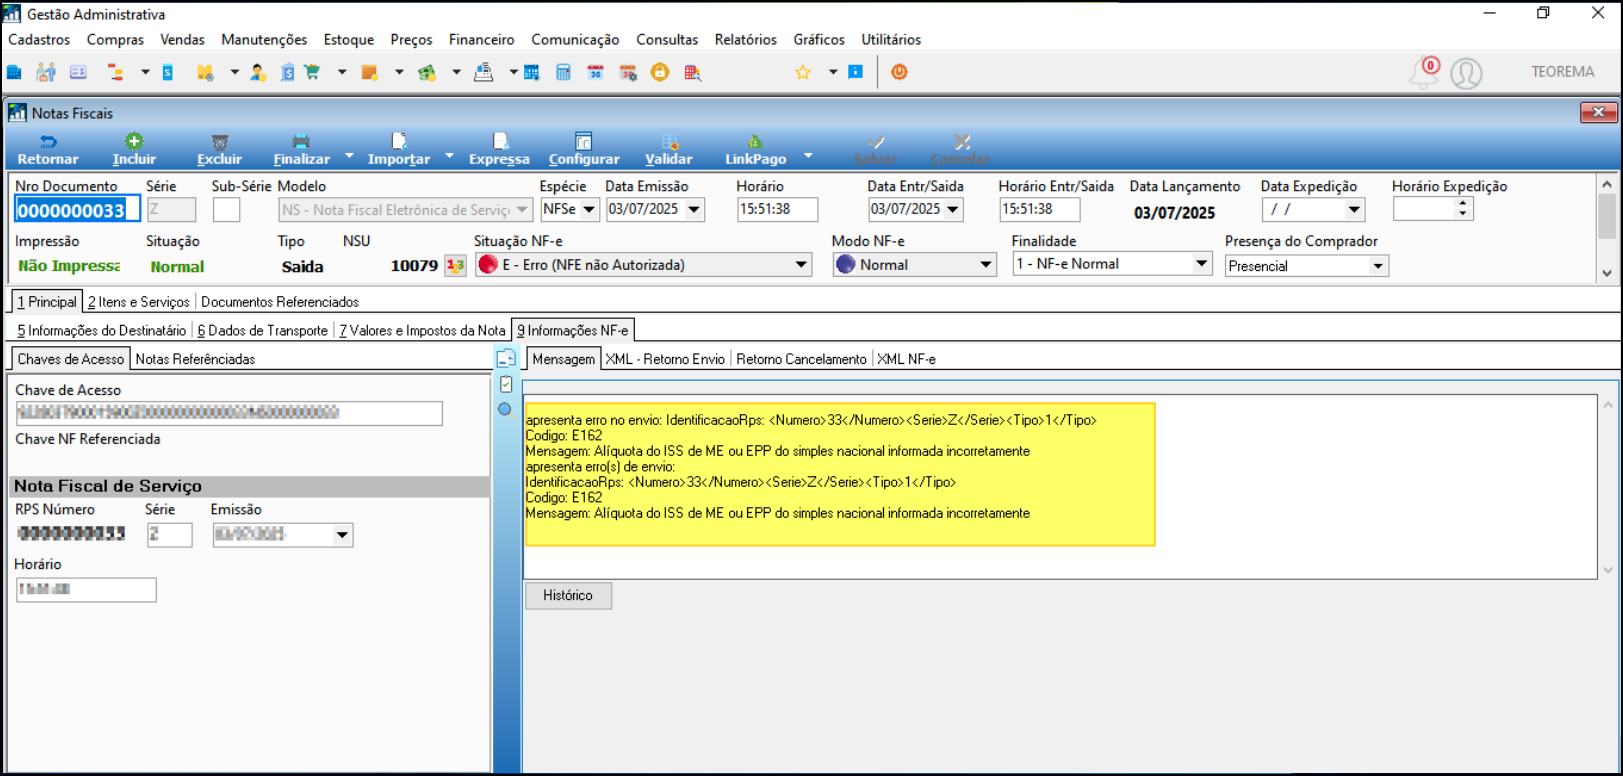
Task: Click the orange padlock toolbar icon
Action: pyautogui.click(x=660, y=72)
